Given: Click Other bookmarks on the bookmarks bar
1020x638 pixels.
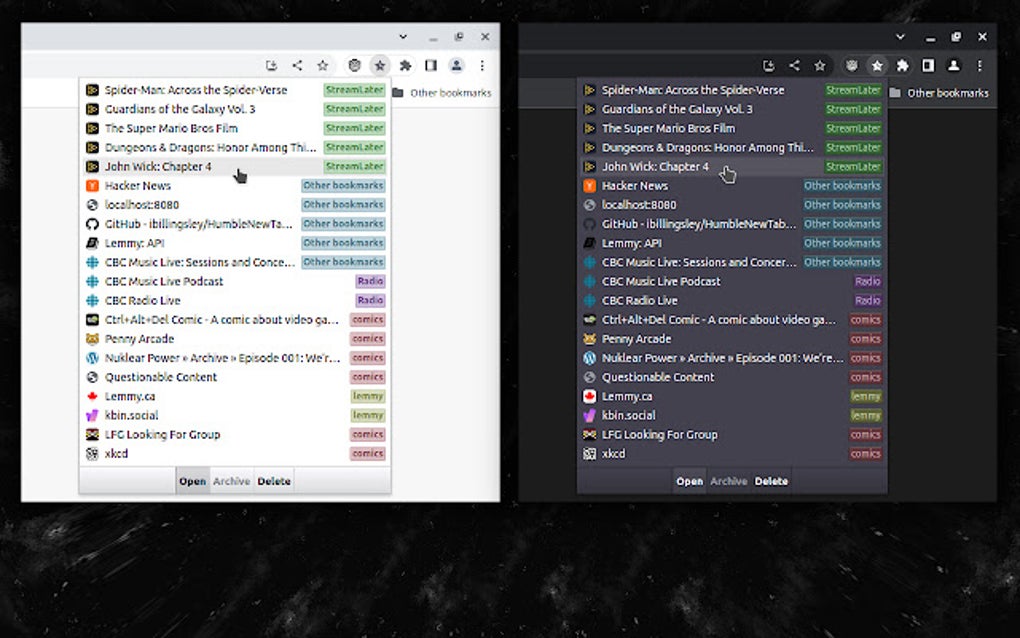Looking at the screenshot, I should 444,93.
